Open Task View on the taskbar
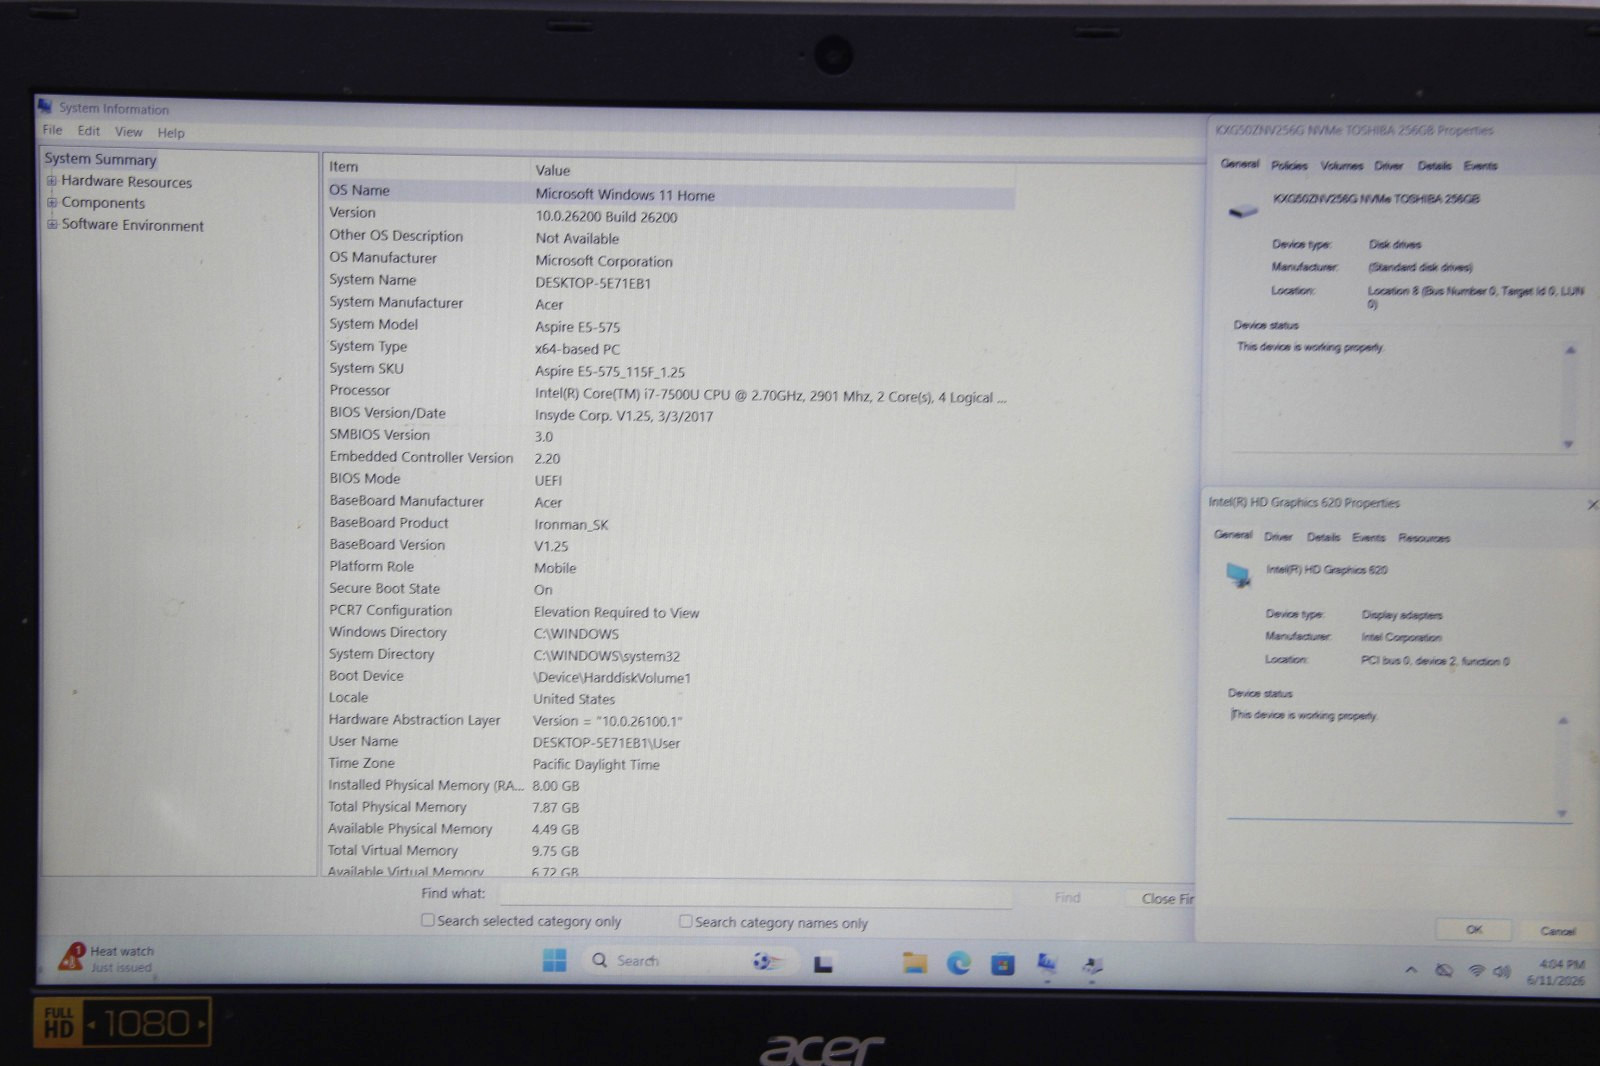Image resolution: width=1600 pixels, height=1066 pixels. tap(823, 963)
